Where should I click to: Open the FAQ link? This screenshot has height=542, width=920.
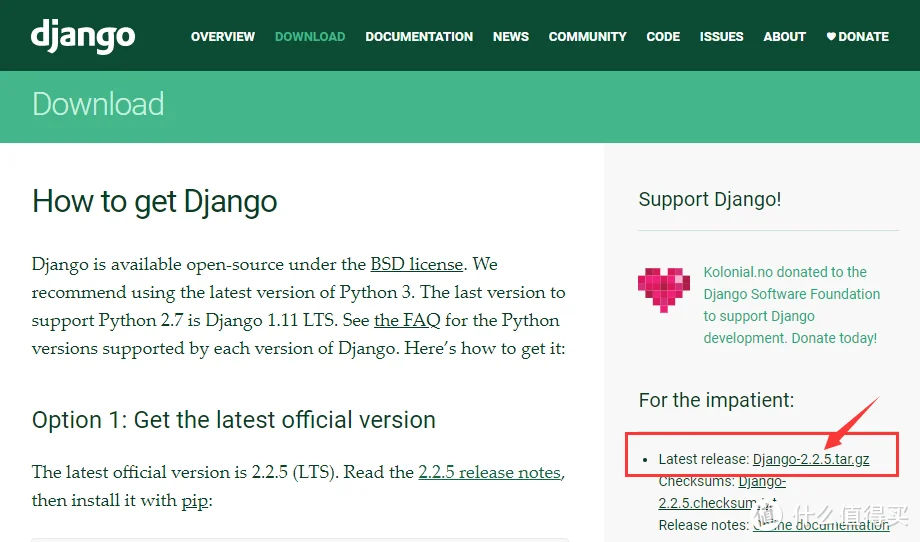point(407,321)
